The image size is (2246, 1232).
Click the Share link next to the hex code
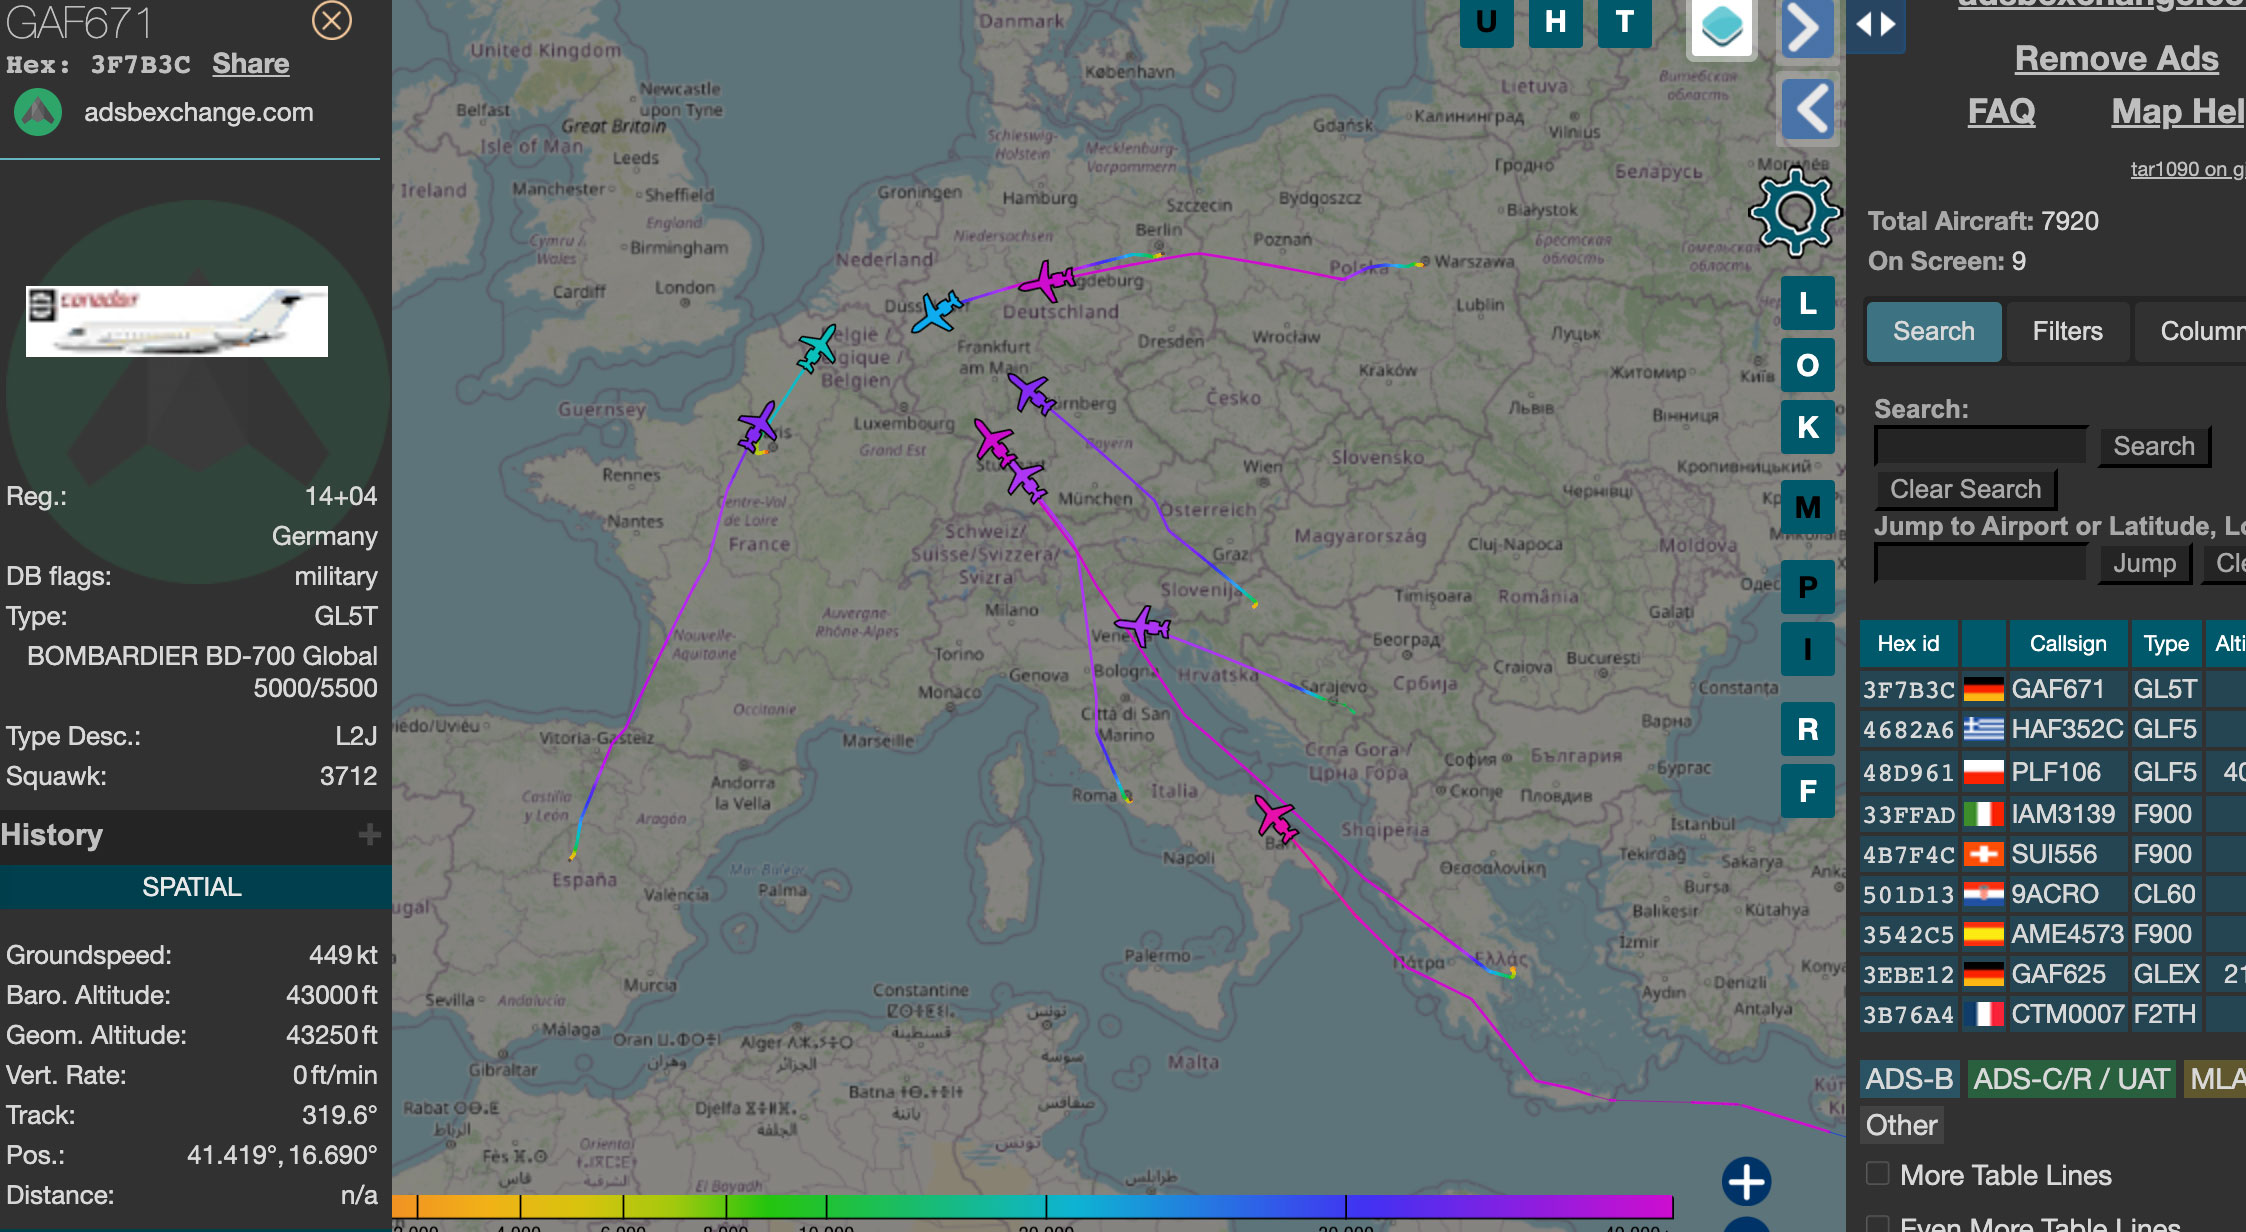(x=250, y=64)
